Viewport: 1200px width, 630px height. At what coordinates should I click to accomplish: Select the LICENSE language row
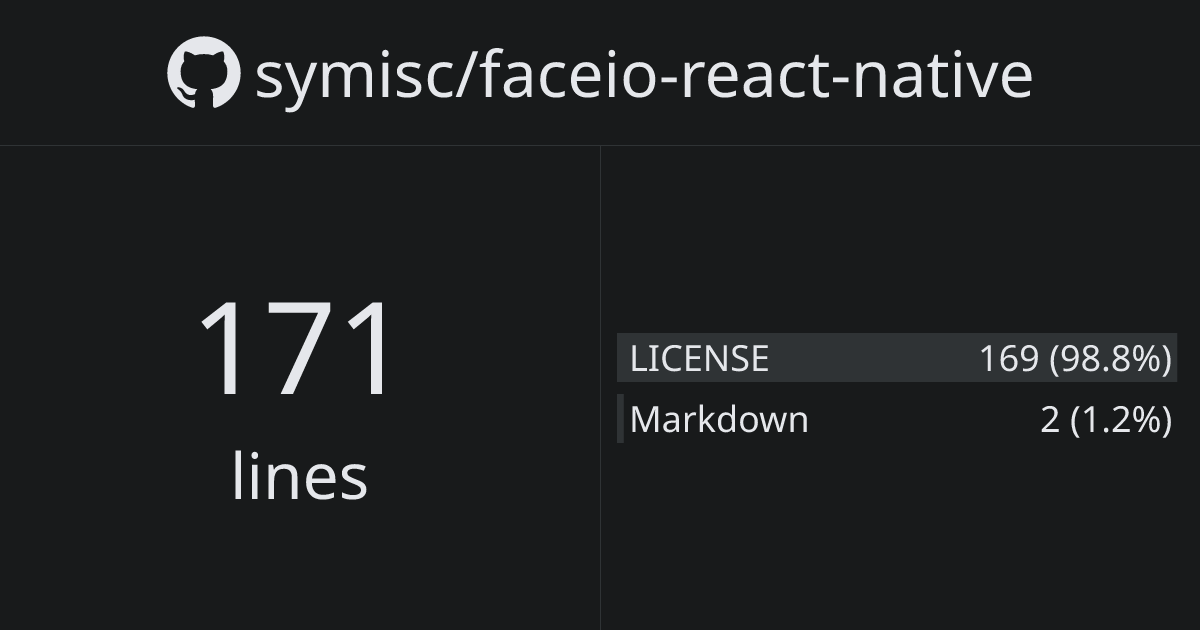click(x=897, y=357)
